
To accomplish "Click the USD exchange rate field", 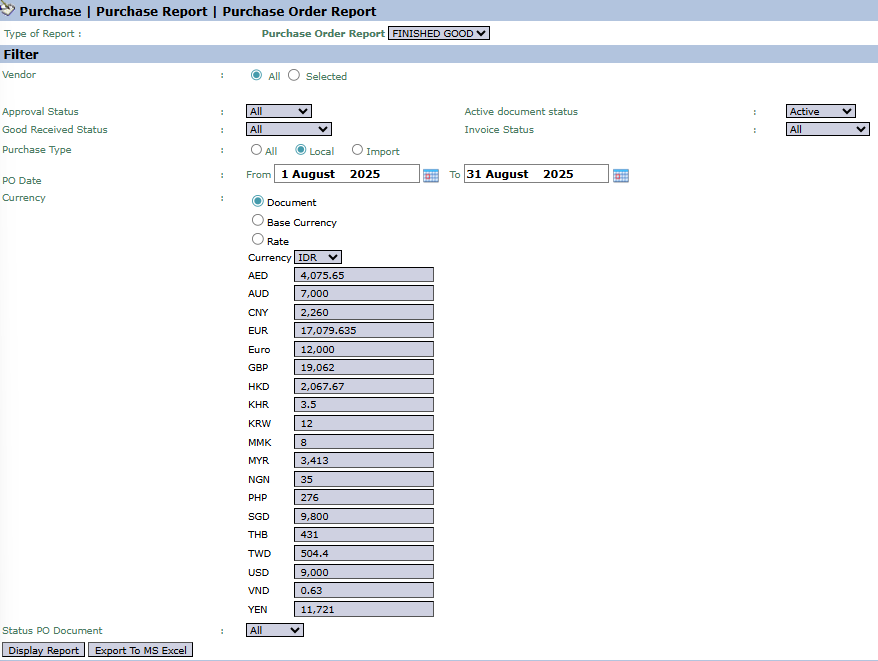I will coord(364,572).
